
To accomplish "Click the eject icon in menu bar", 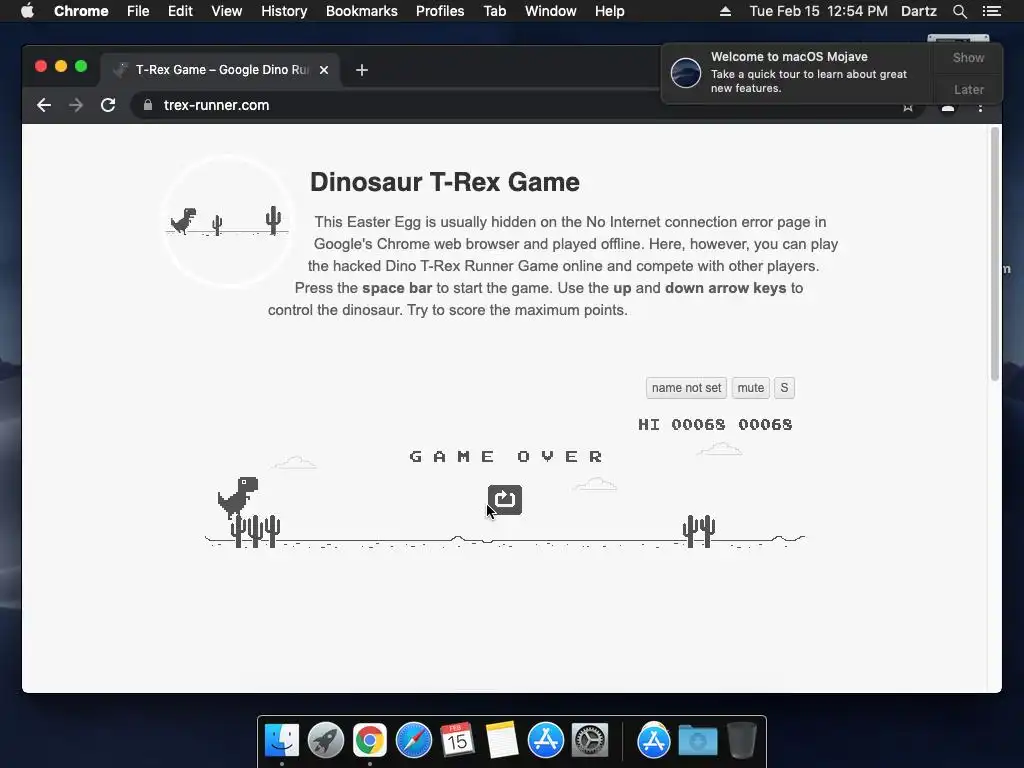I will coord(726,11).
